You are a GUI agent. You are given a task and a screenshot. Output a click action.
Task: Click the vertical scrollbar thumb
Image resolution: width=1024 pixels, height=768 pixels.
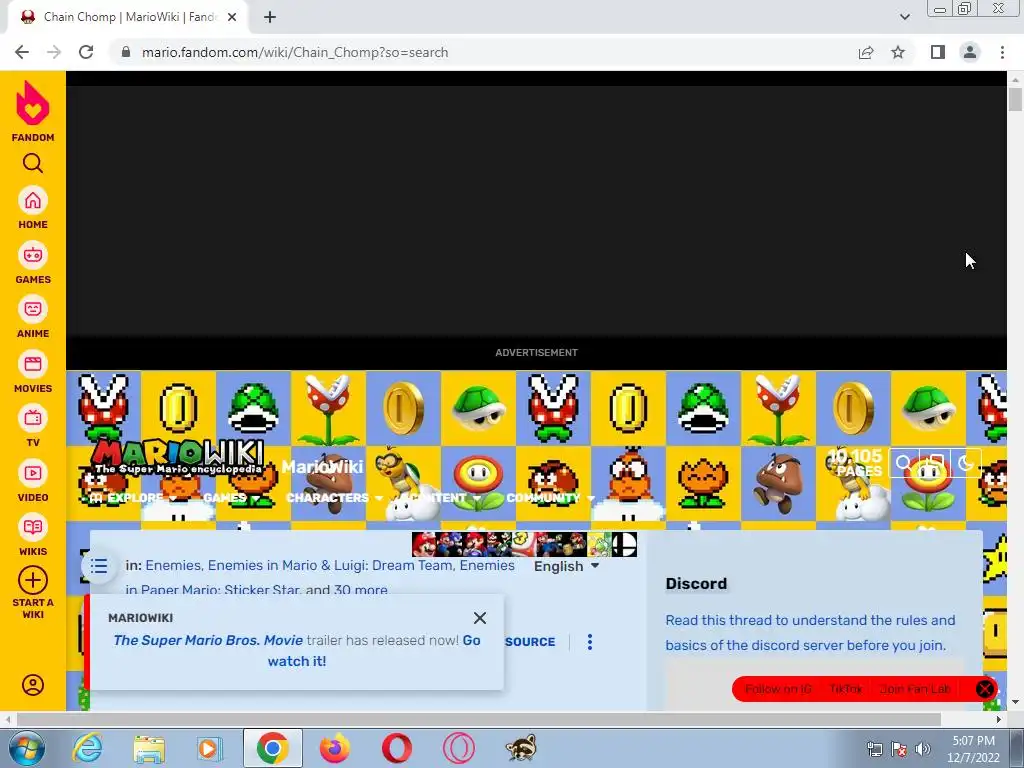pyautogui.click(x=1015, y=99)
